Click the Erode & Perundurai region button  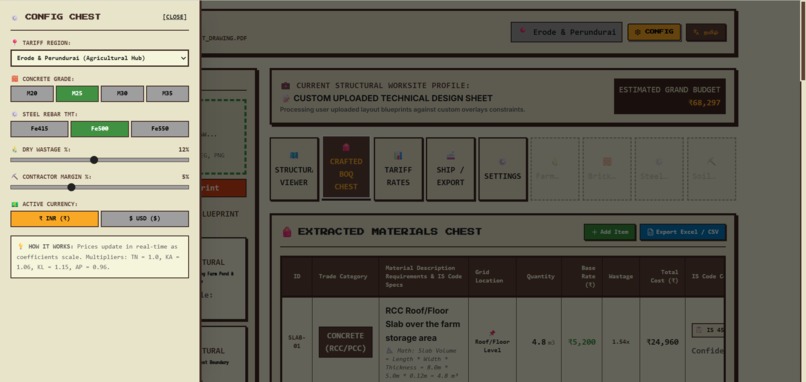566,32
